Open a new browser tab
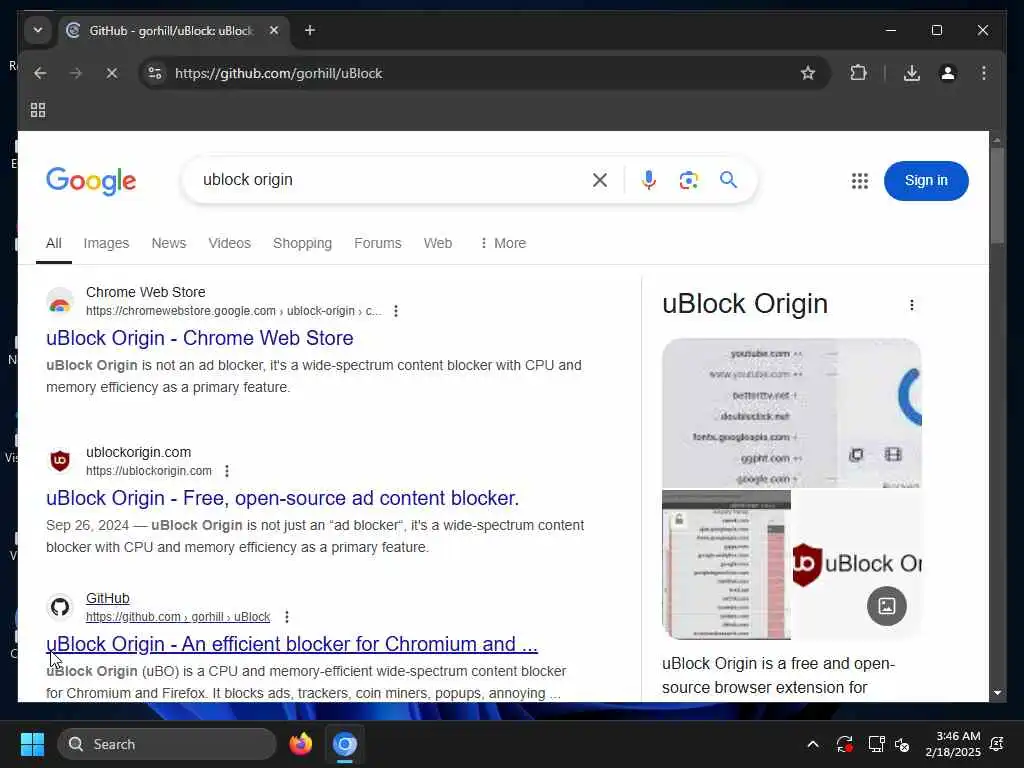Image resolution: width=1024 pixels, height=768 pixels. [x=310, y=30]
